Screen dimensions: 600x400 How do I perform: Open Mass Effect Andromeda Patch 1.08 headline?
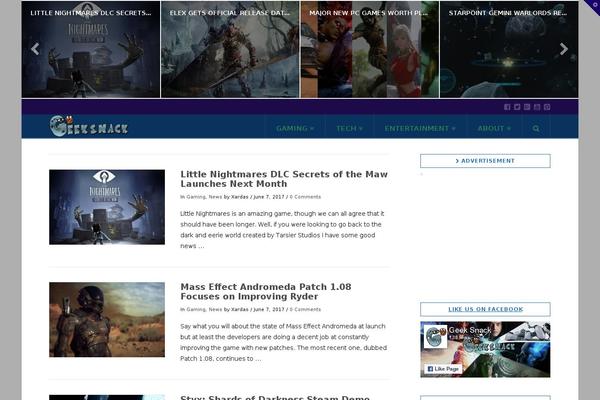pyautogui.click(x=266, y=292)
